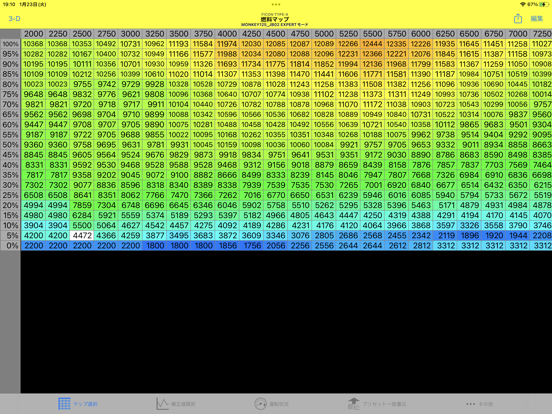Open the プリセット一括書込 preset upload tab

click(377, 404)
